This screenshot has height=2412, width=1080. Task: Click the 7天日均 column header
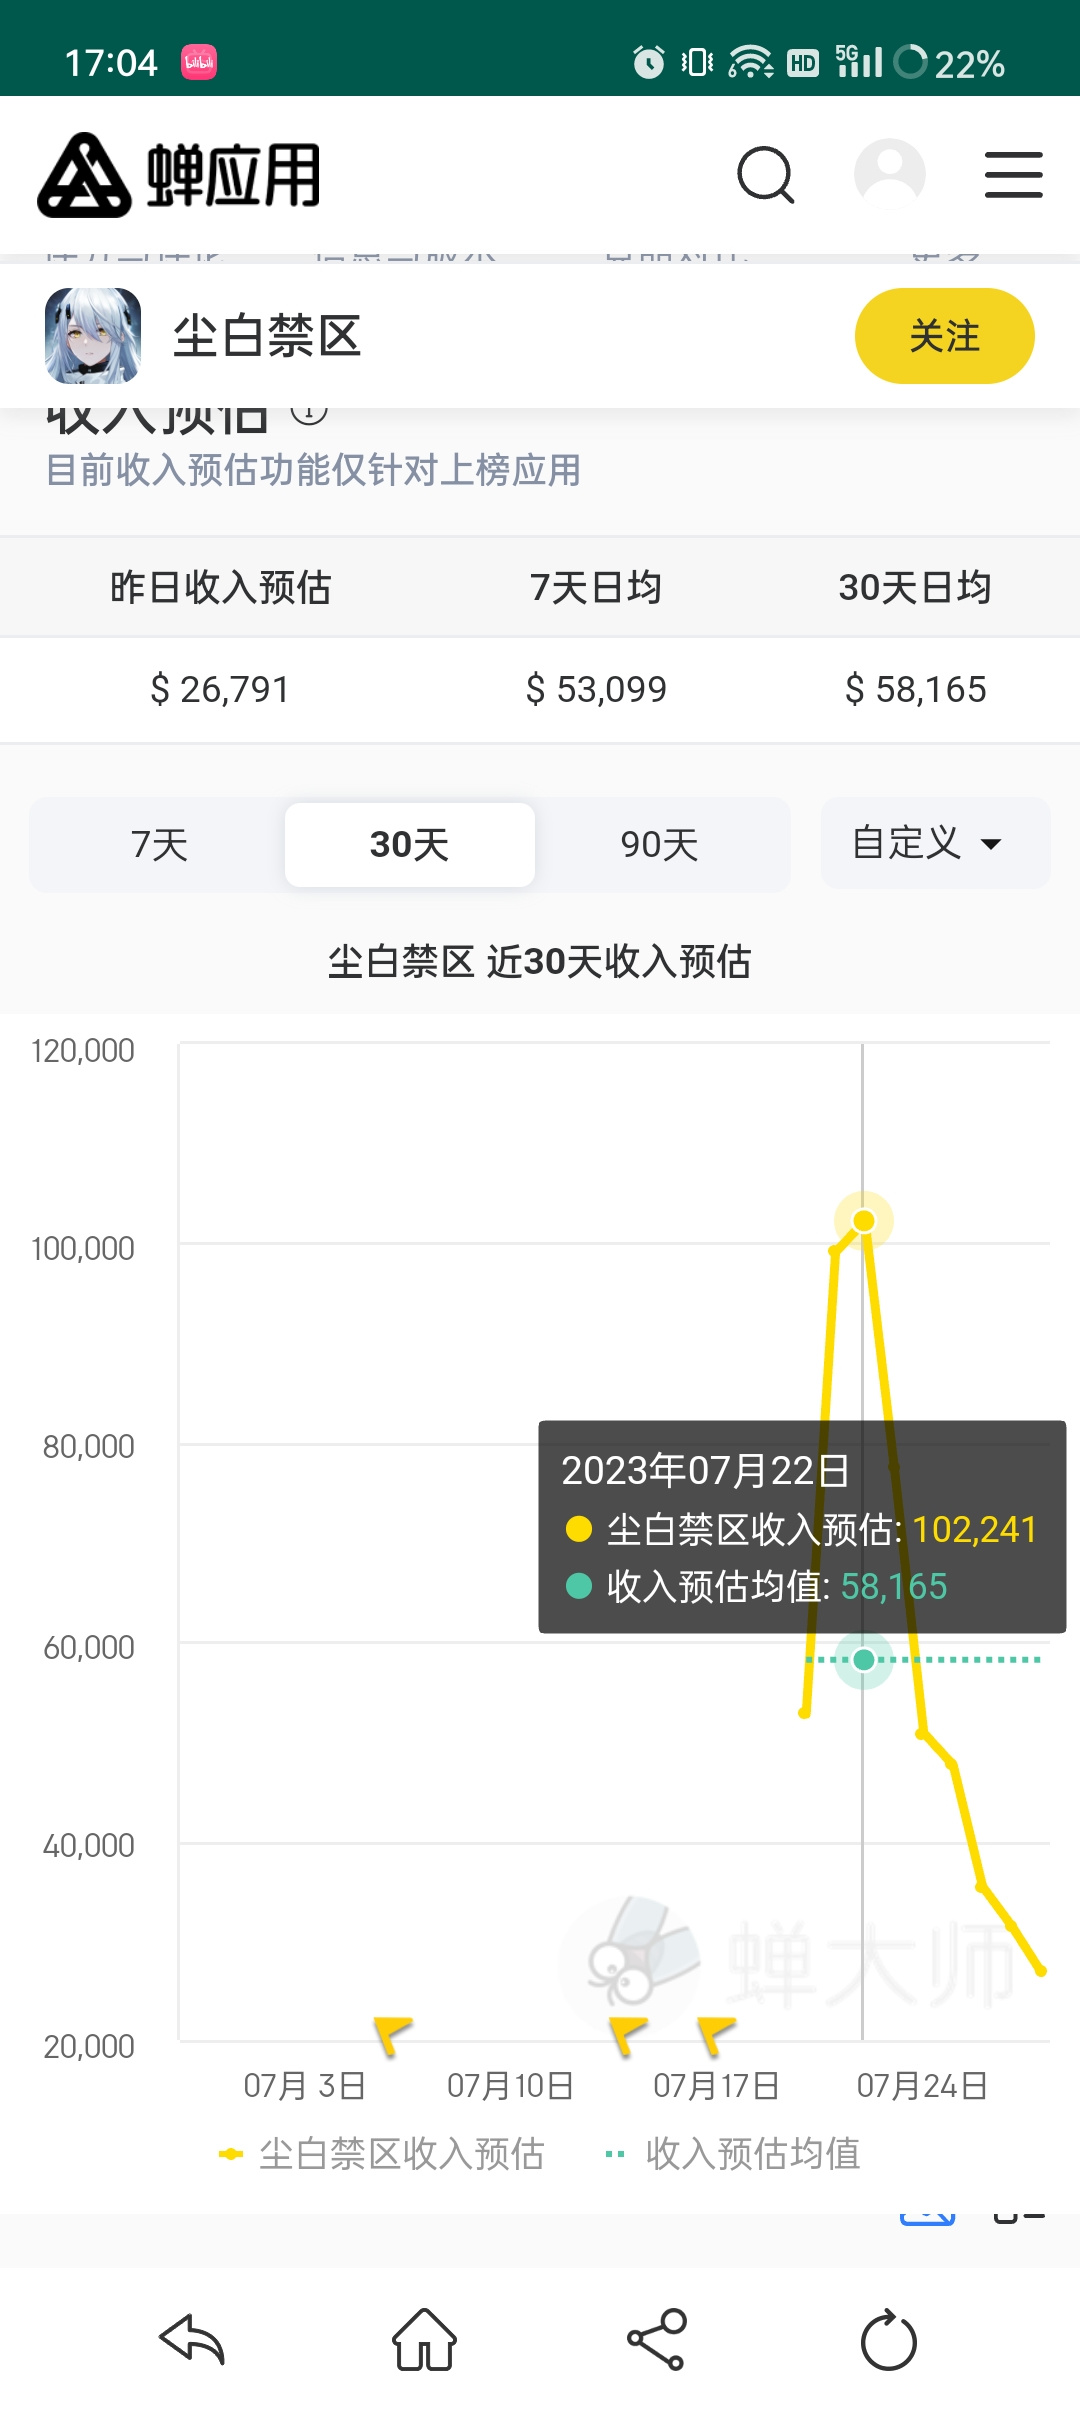(x=596, y=587)
